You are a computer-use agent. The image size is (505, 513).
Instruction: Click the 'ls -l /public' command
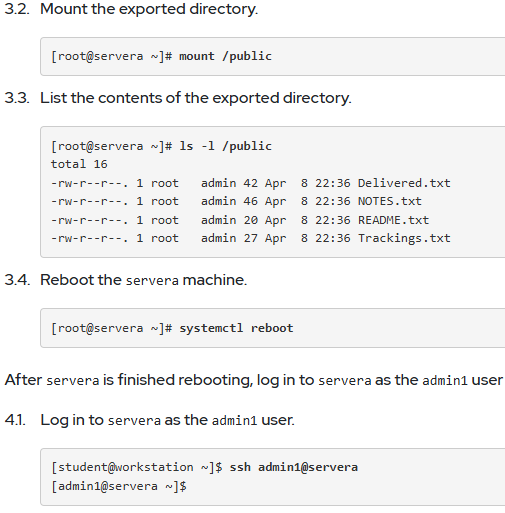[225, 146]
